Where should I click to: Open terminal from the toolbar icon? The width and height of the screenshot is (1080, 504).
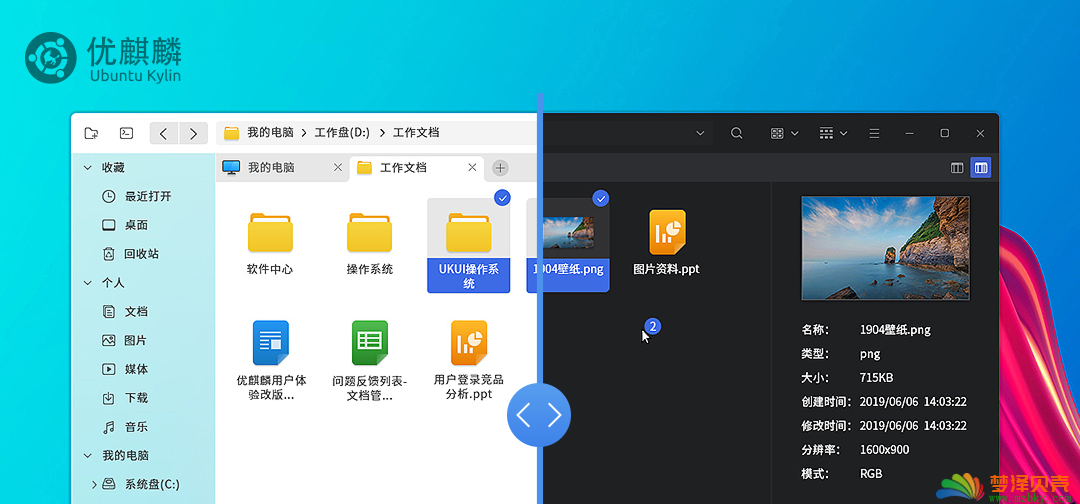(126, 133)
